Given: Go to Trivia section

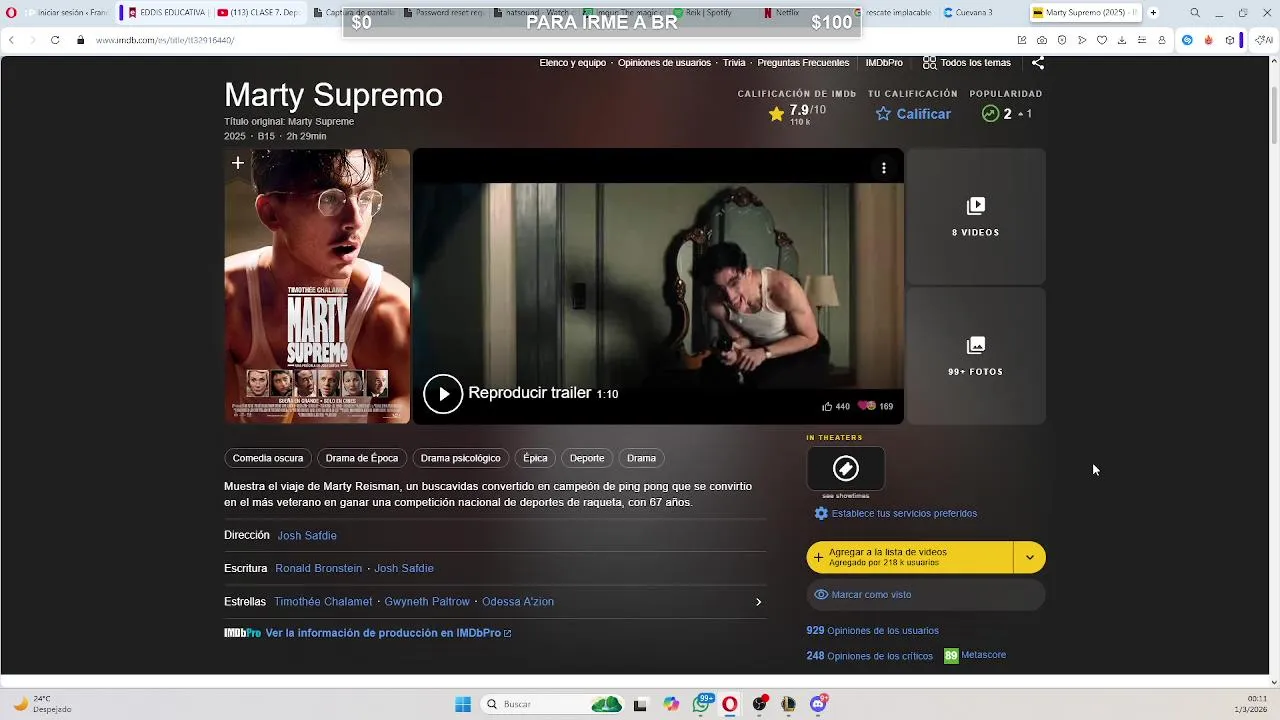Looking at the screenshot, I should point(734,62).
